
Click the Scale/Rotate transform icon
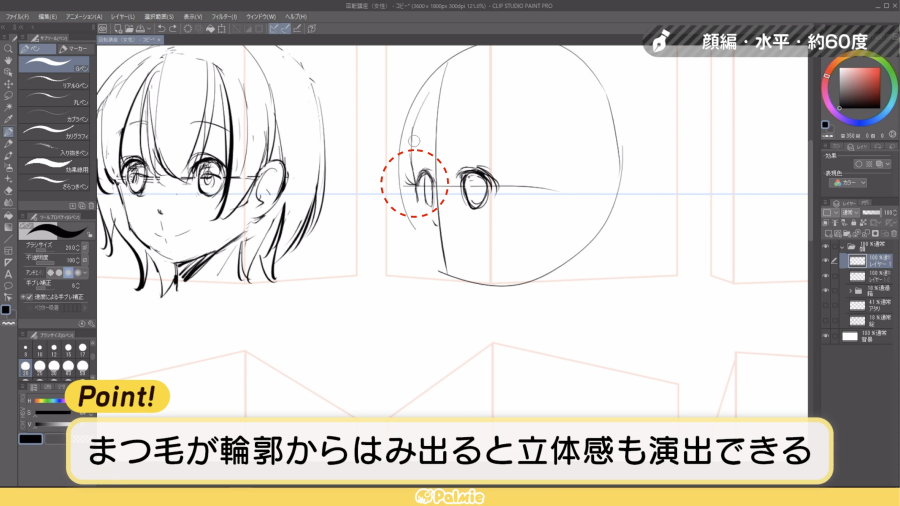222,28
